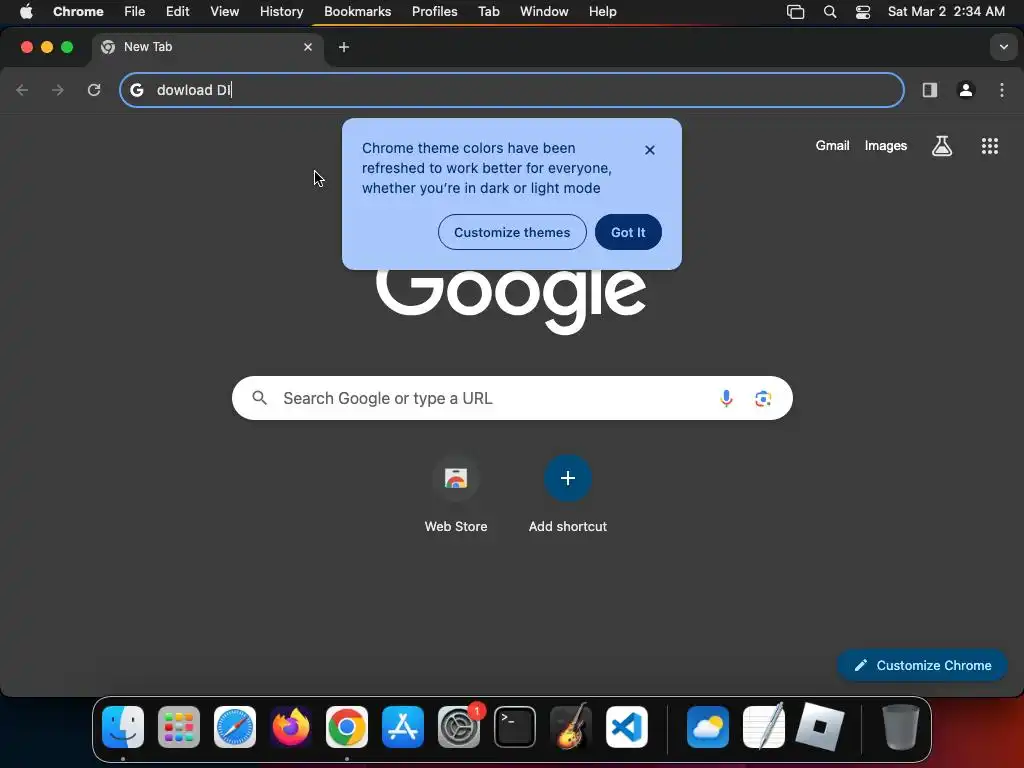This screenshot has height=768, width=1024.
Task: Open the Chrome application menu
Action: point(78,12)
